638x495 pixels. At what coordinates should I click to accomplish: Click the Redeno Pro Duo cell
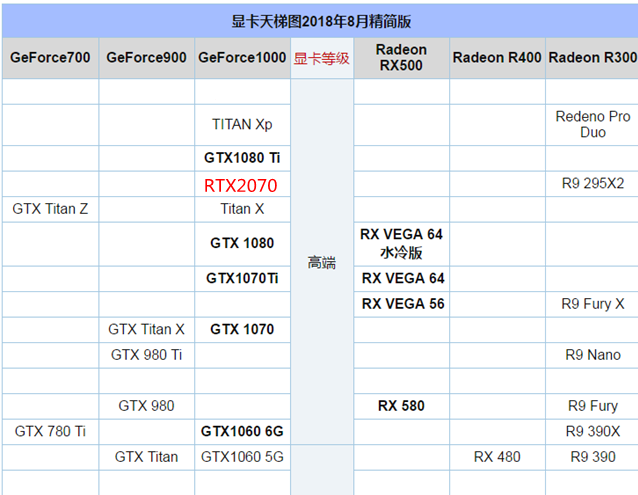click(592, 124)
